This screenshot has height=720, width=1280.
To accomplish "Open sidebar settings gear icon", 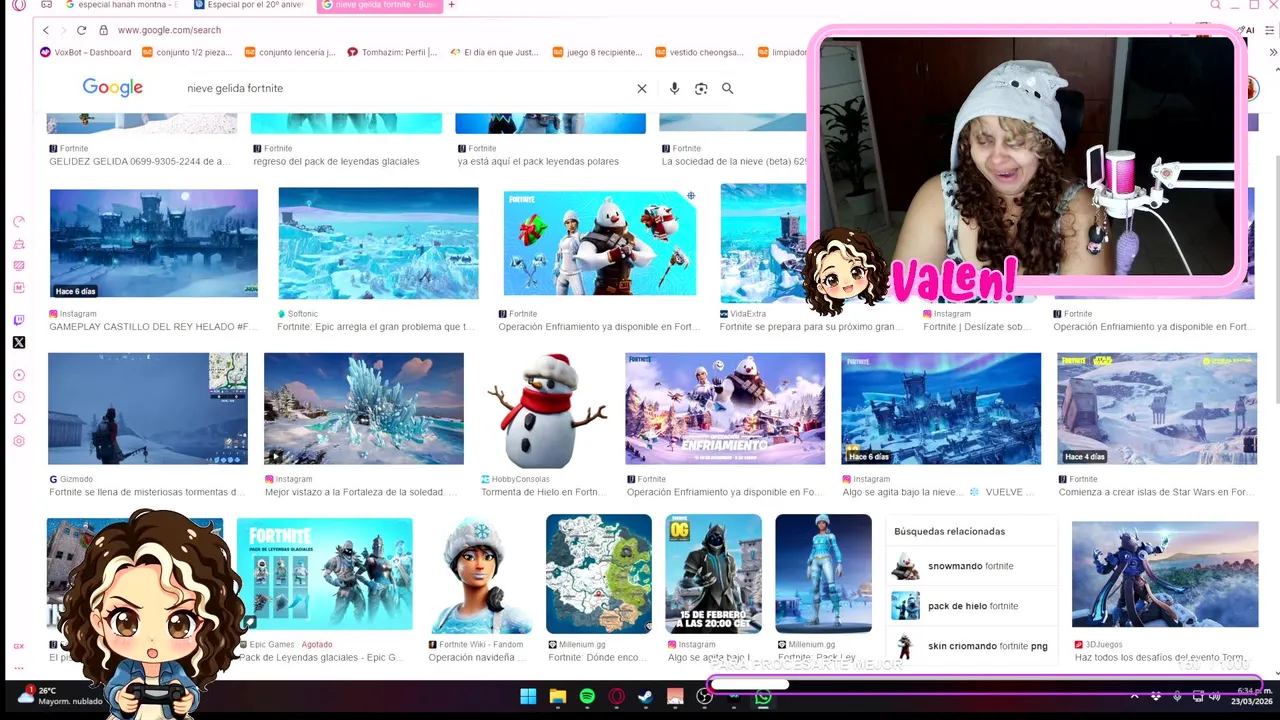I will pyautogui.click(x=19, y=441).
